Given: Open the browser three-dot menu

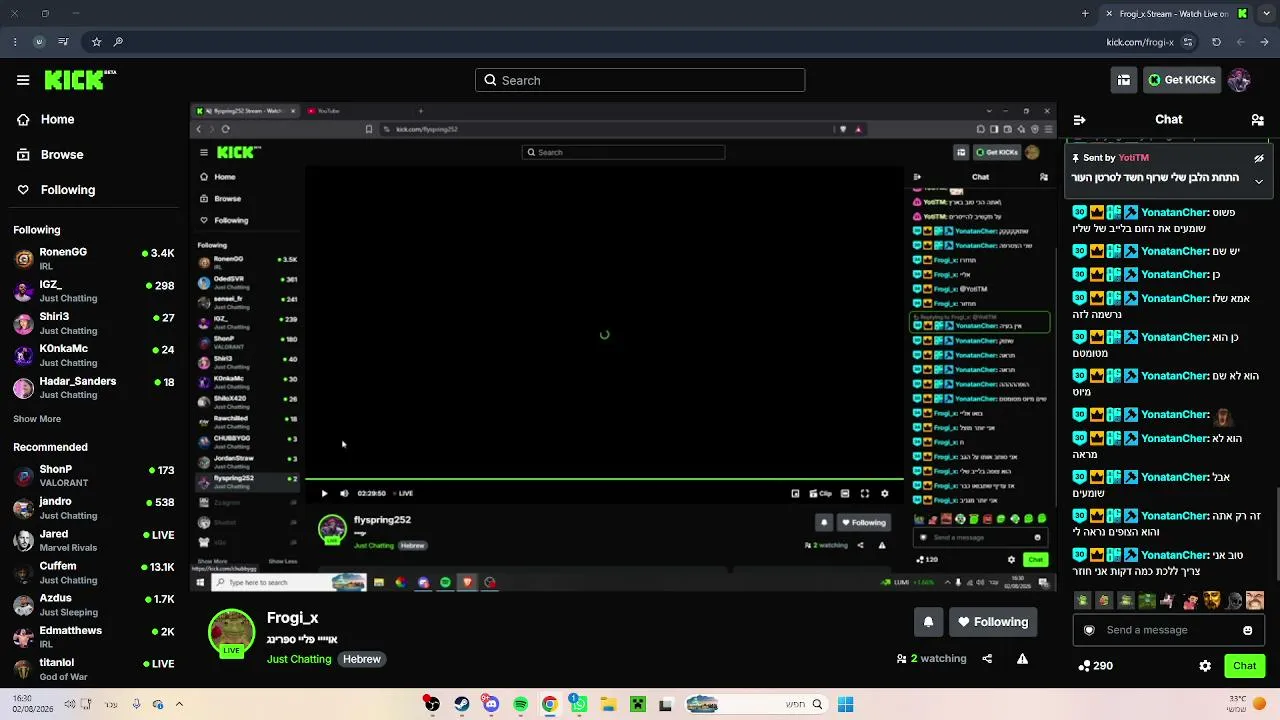Looking at the screenshot, I should (14, 42).
